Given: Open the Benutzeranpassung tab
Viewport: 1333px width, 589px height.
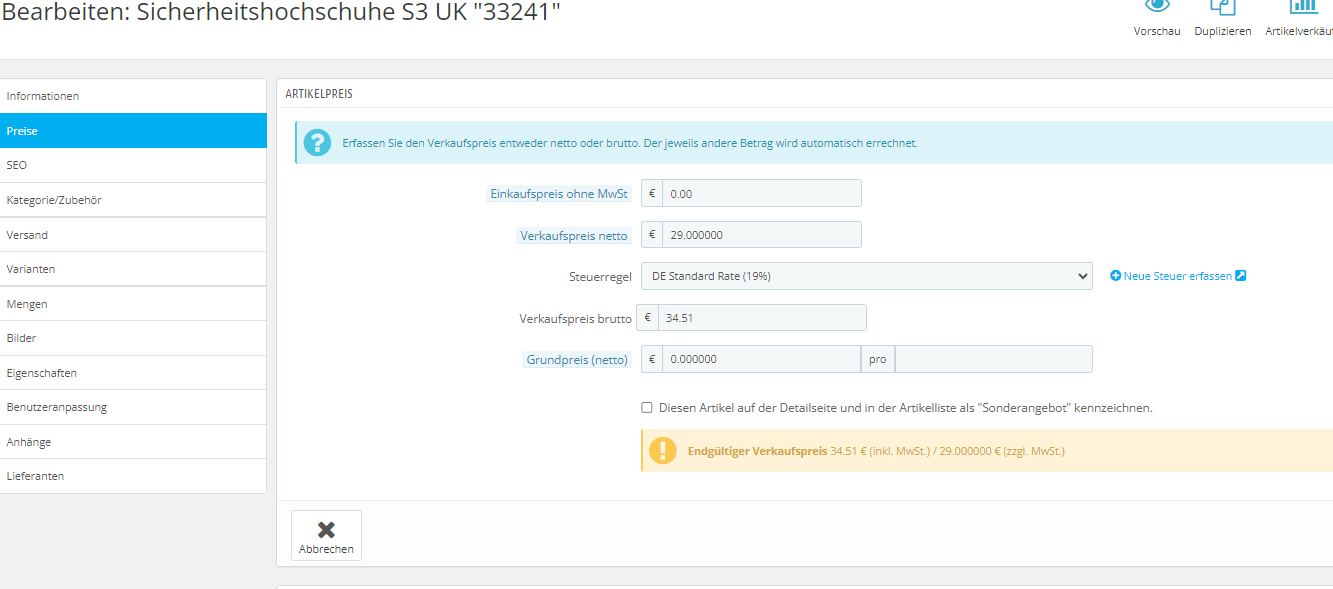Looking at the screenshot, I should tap(133, 407).
